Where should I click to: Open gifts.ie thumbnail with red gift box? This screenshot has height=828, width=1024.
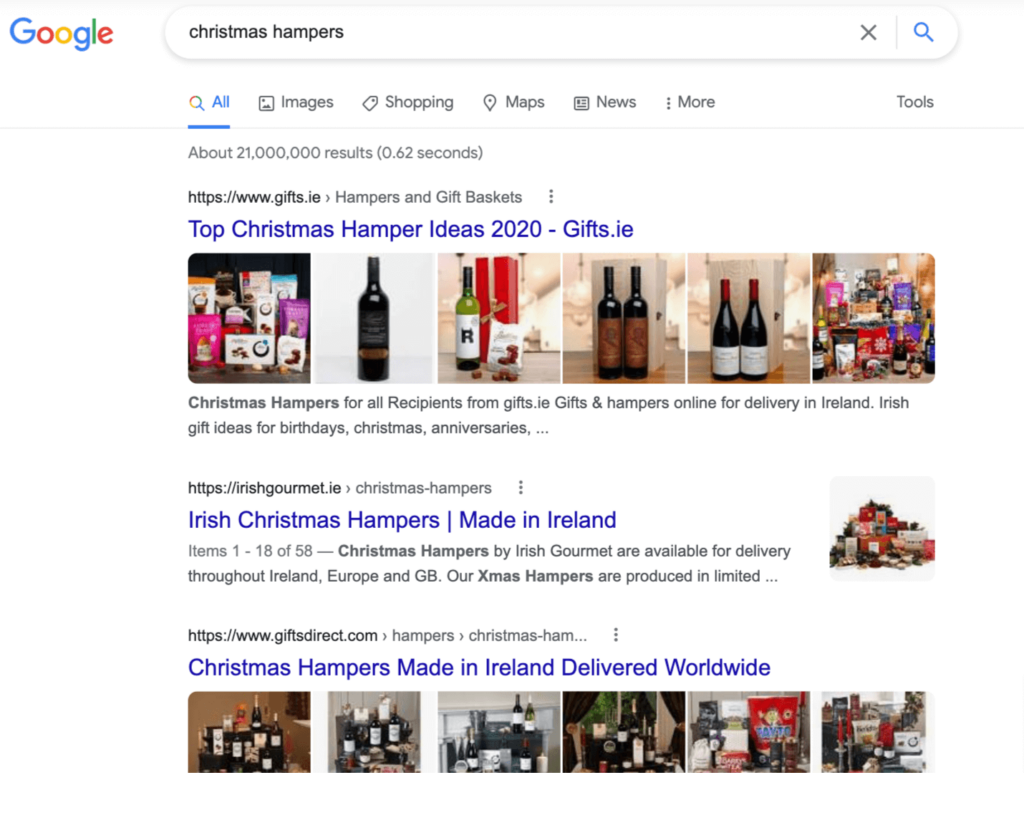coord(499,318)
